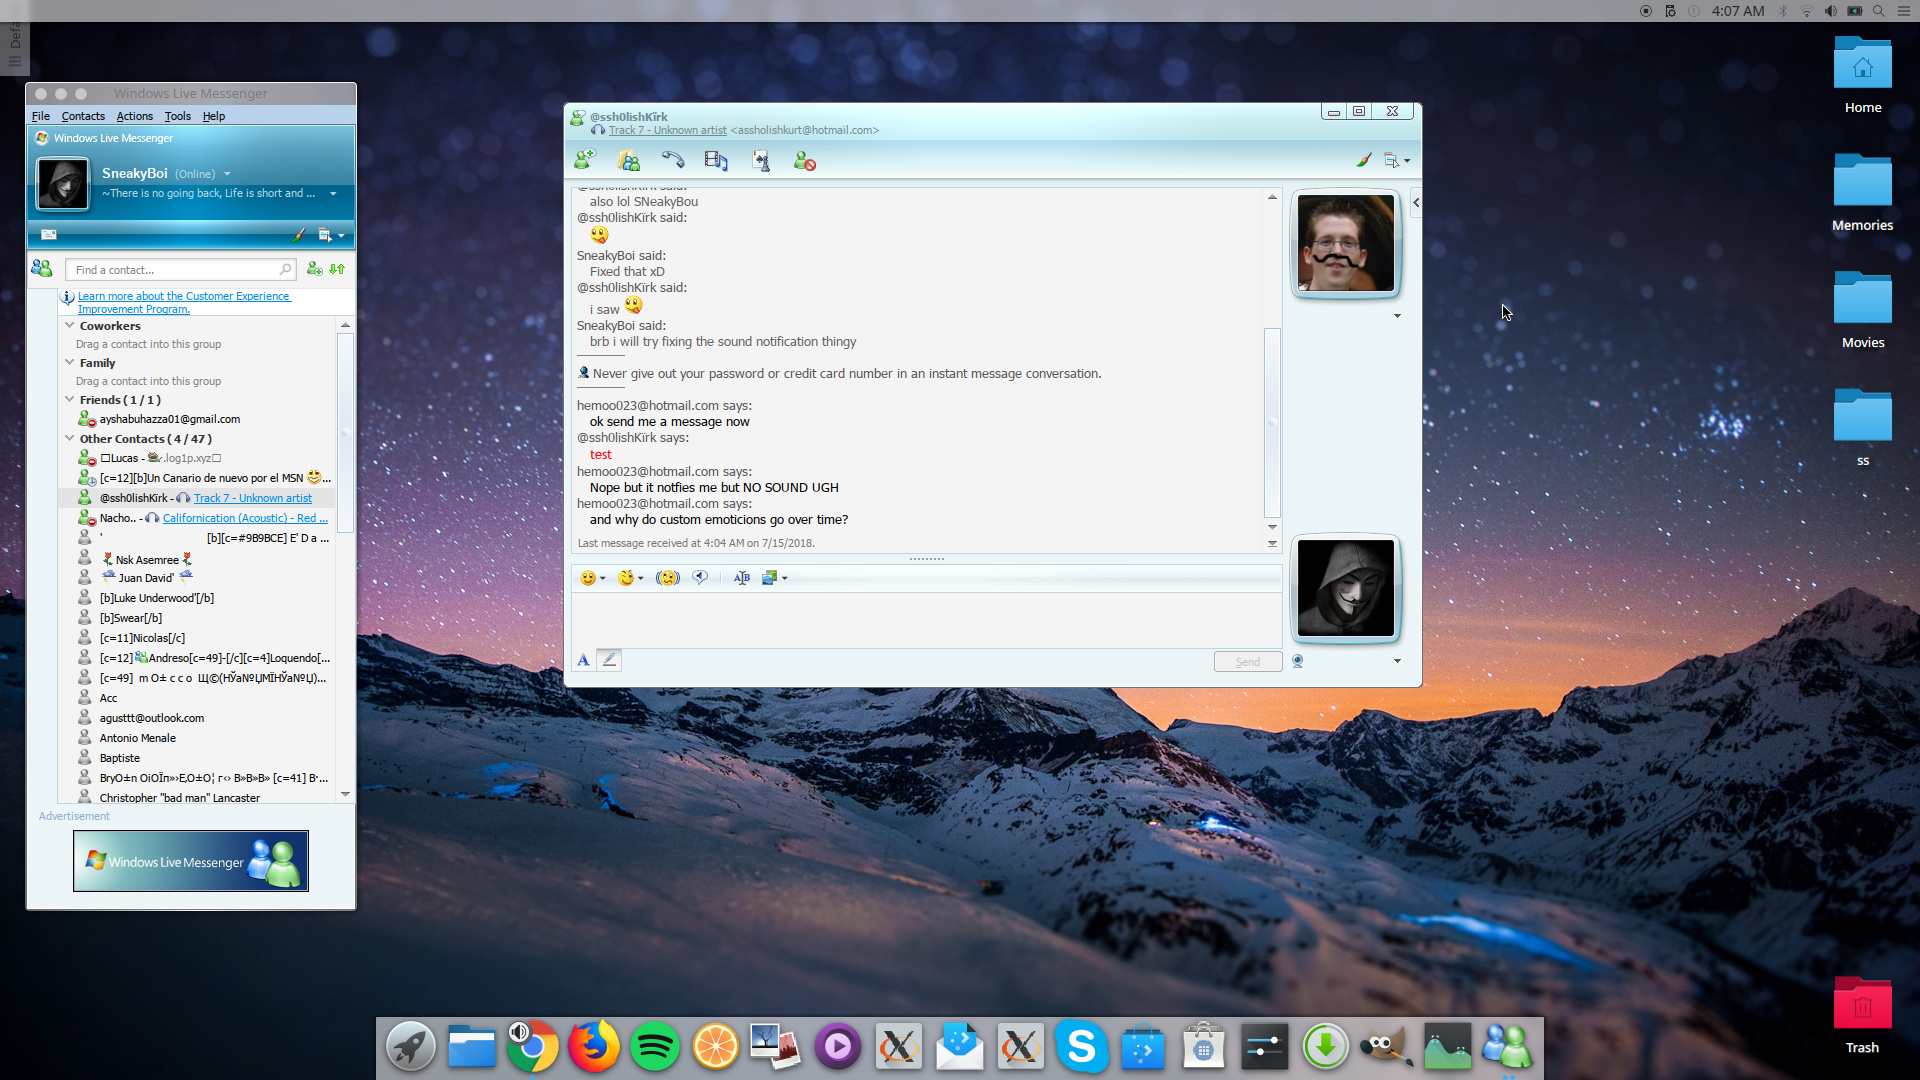Screen dimensions: 1920x1080
Task: Expand Other Contacts group in sidebar
Action: [x=70, y=438]
